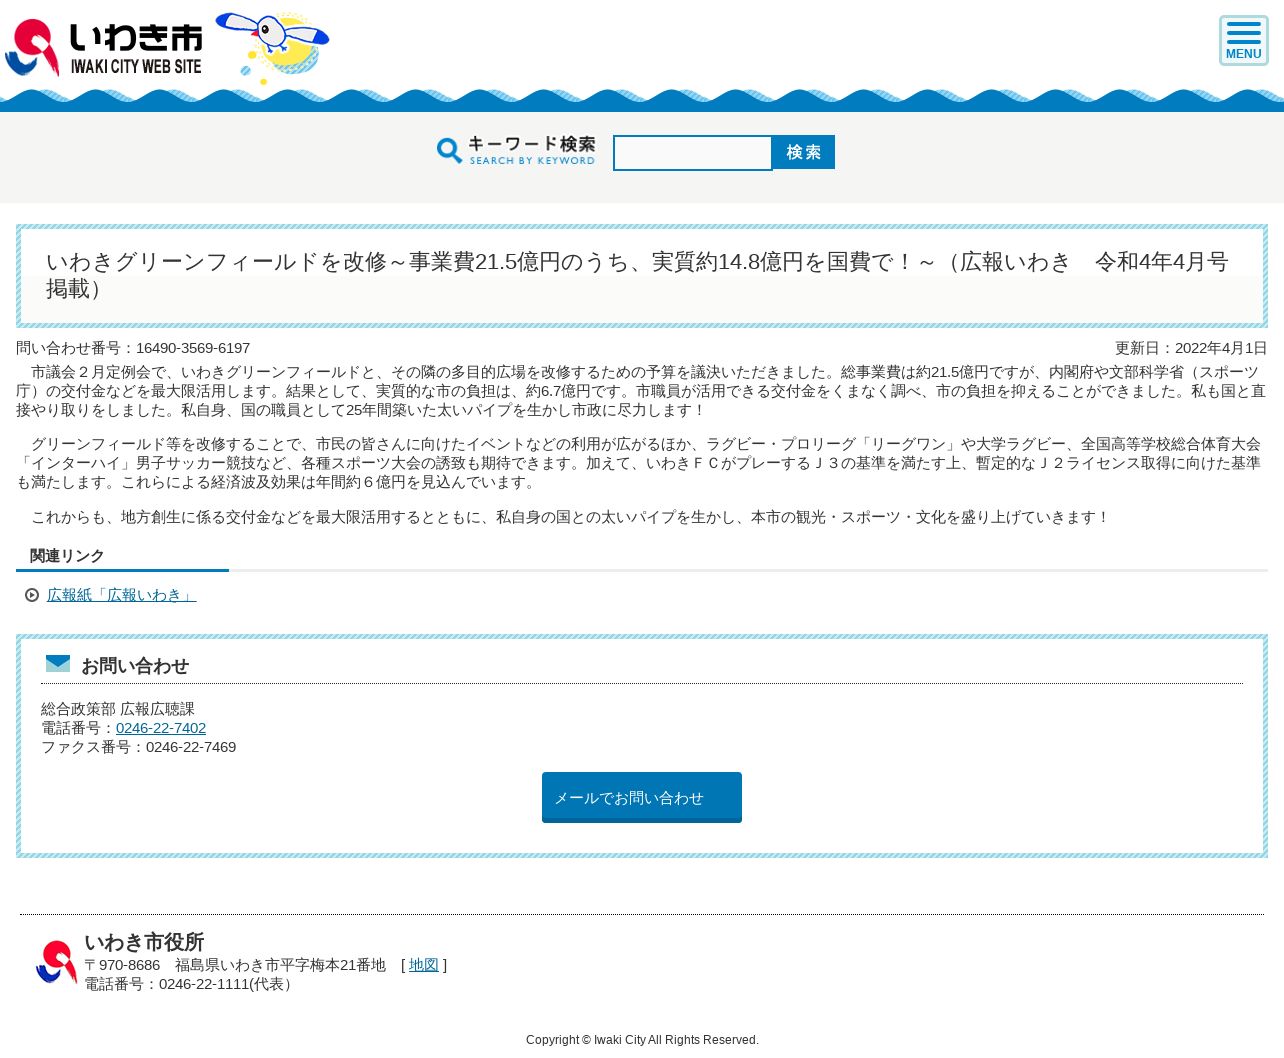This screenshot has width=1284, height=1058.
Task: Click the 関連リンク section heading
Action: 67,556
